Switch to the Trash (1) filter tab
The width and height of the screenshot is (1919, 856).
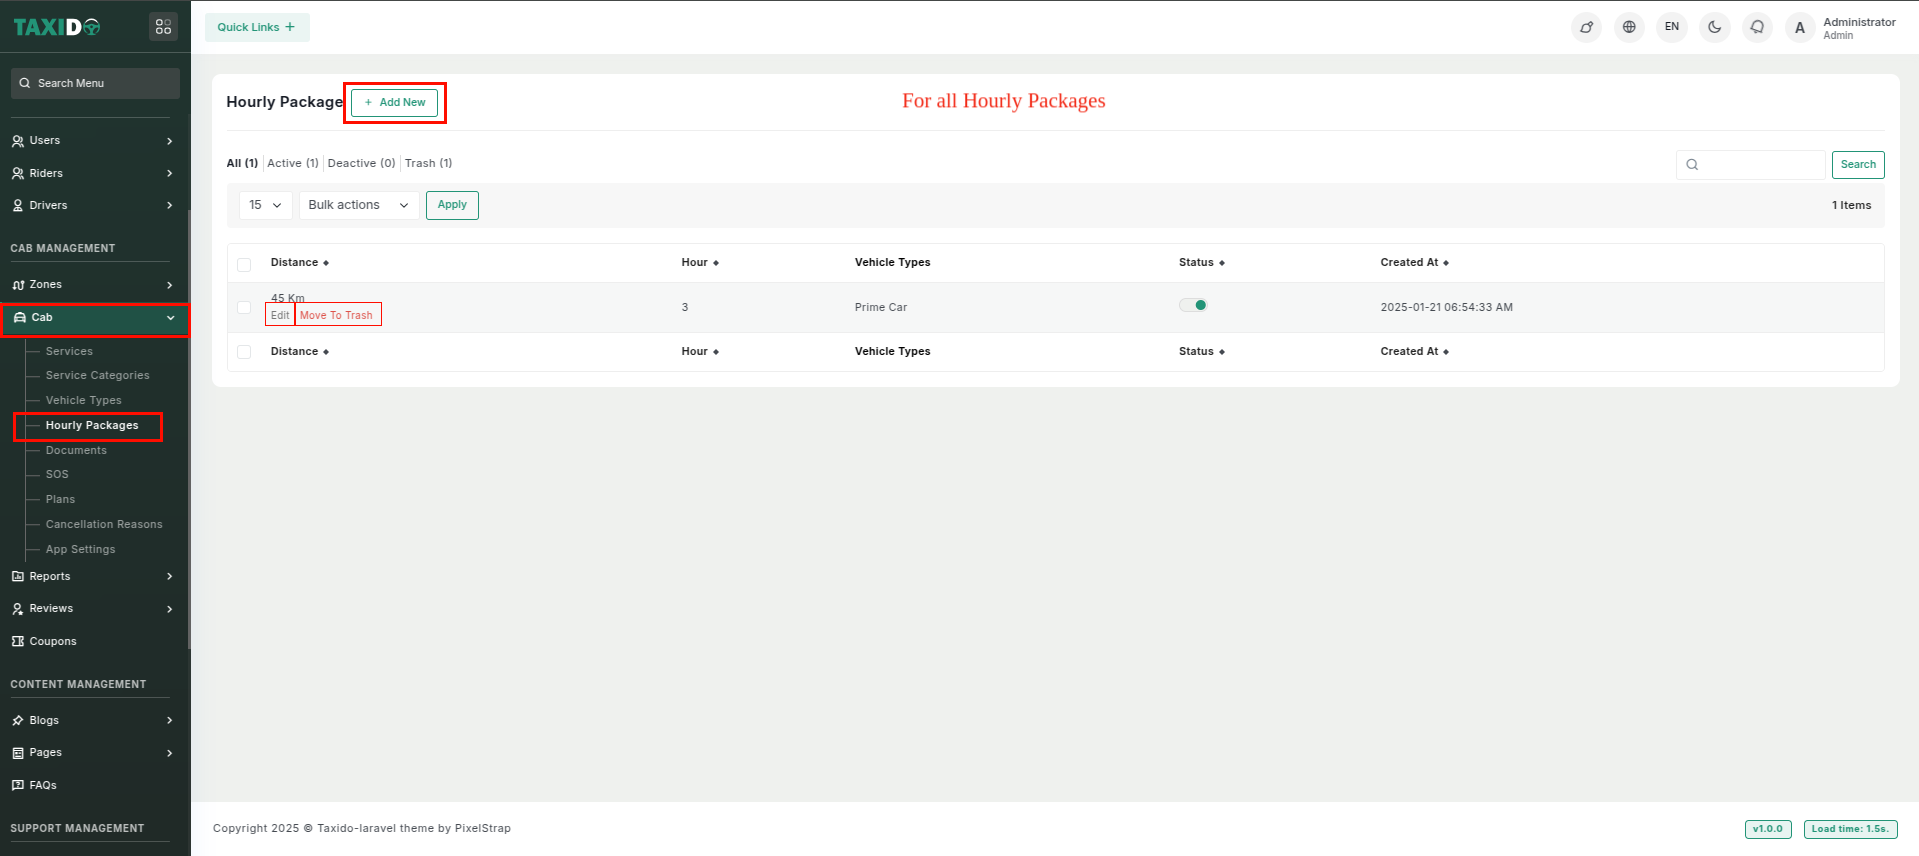coord(428,163)
